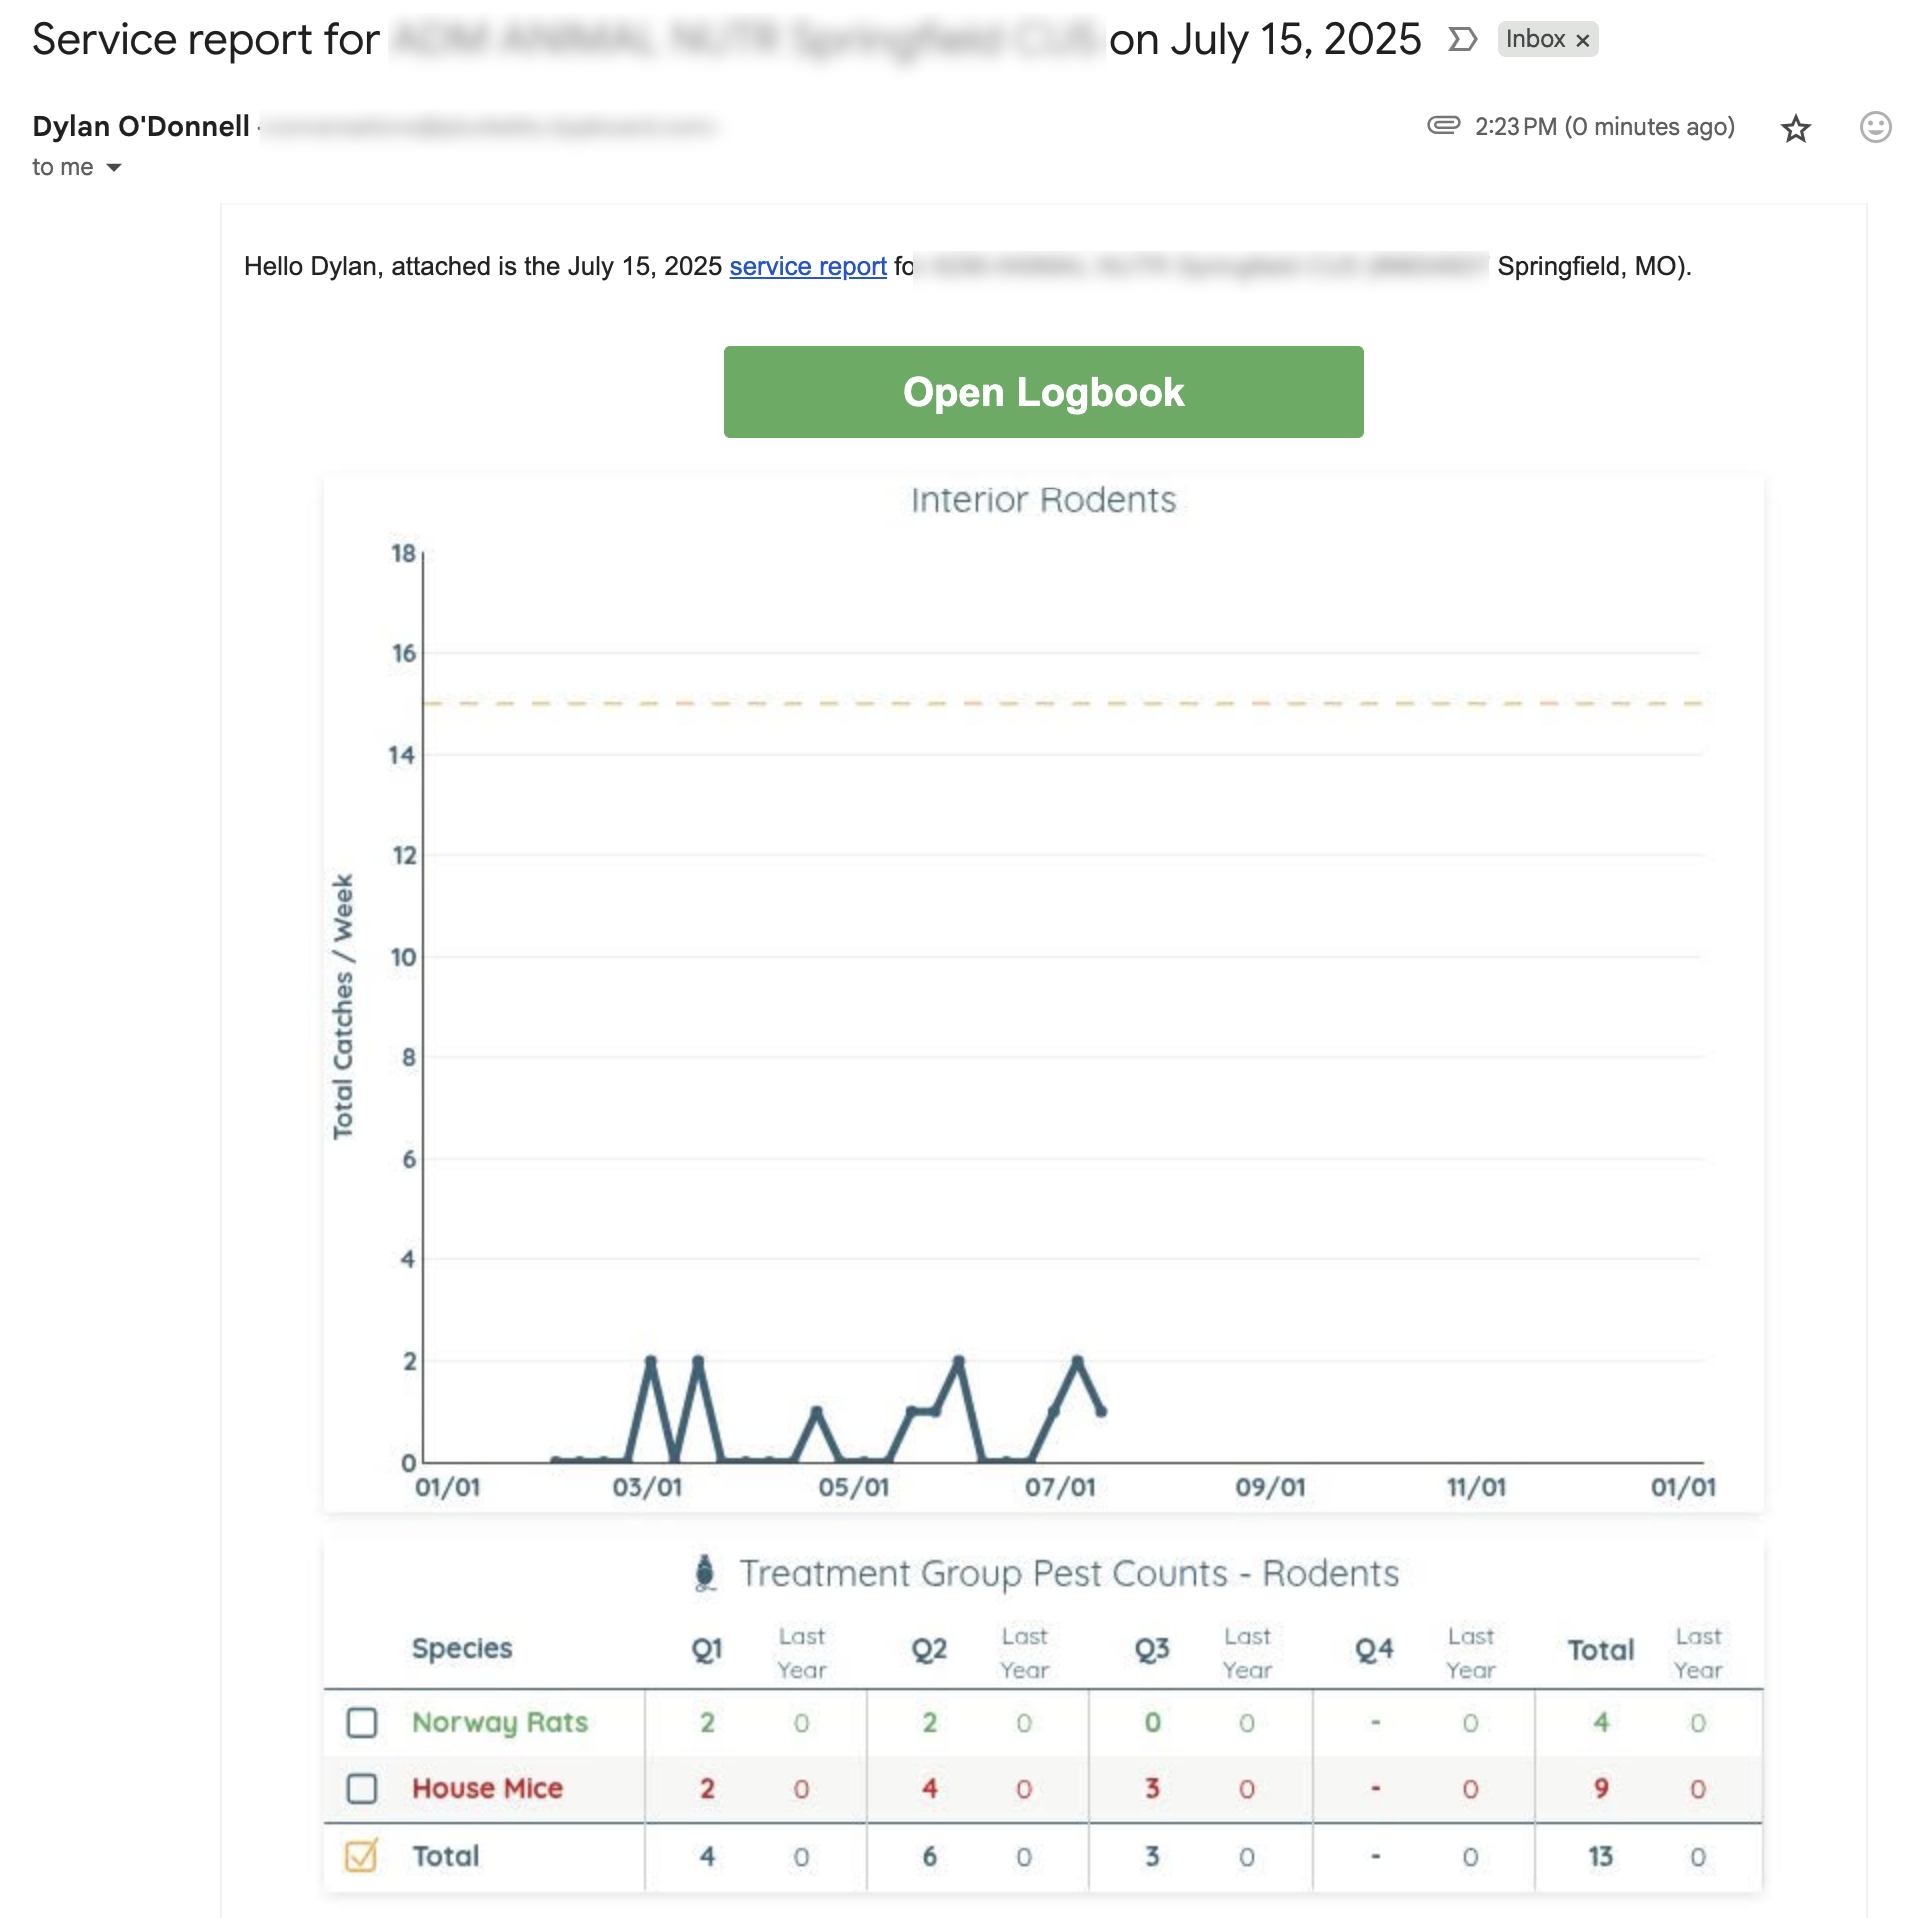The height and width of the screenshot is (1918, 1910).
Task: Click the importance marker beside subject
Action: tap(1462, 39)
